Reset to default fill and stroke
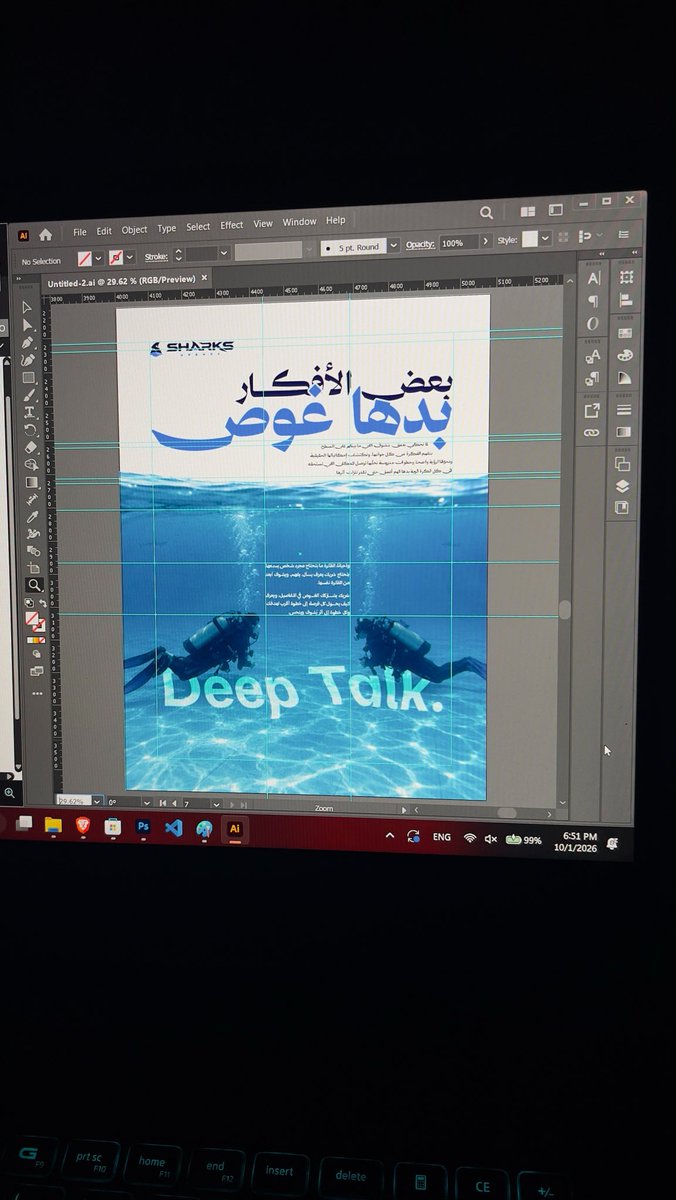 click(28, 603)
